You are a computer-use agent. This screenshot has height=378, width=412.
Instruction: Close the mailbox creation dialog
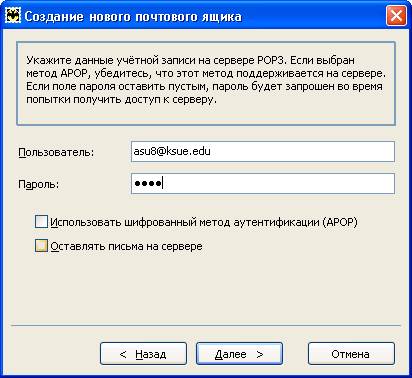[x=396, y=16]
